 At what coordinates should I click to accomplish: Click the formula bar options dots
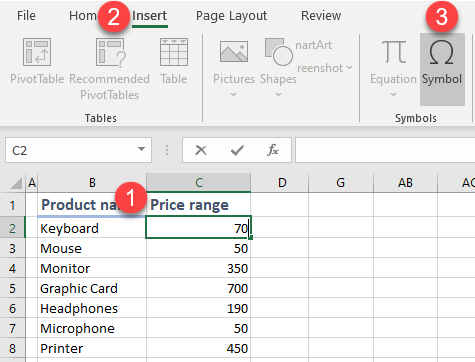[x=167, y=150]
